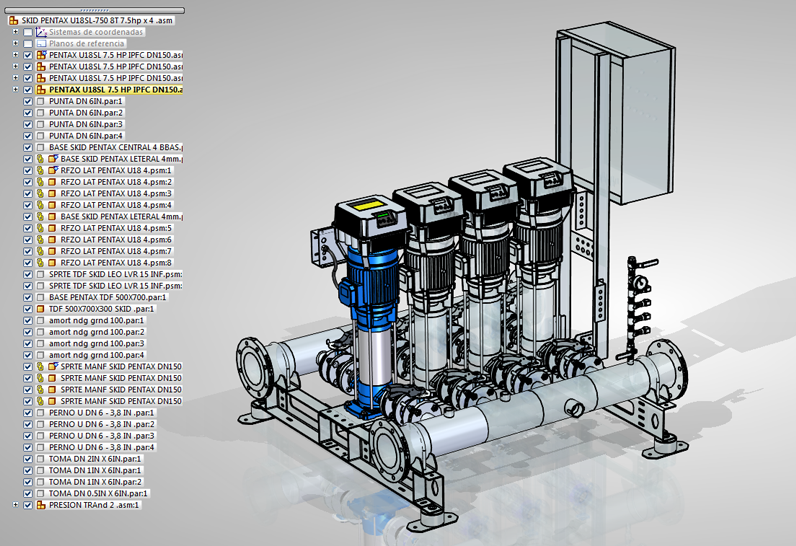Select BASE PENTAX TDF 500X700.par:1 row

[x=108, y=297]
